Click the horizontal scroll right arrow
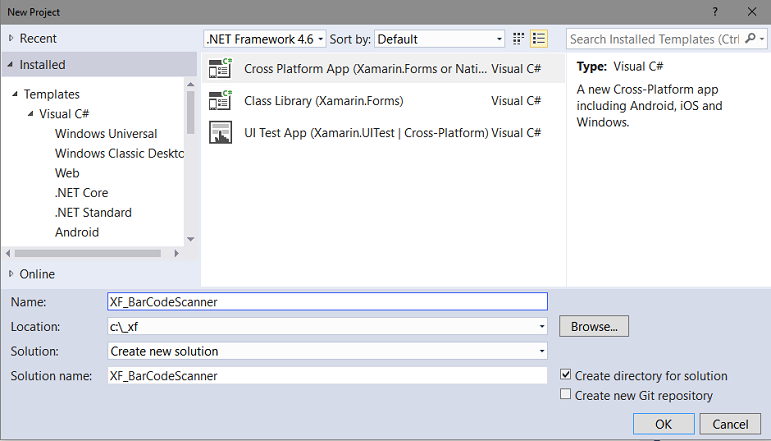 [177, 253]
